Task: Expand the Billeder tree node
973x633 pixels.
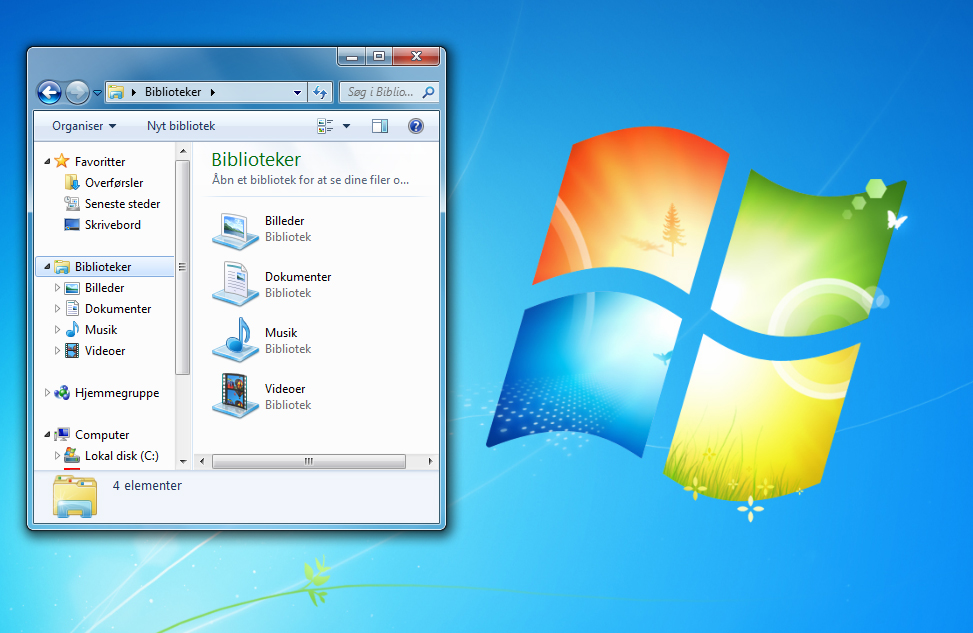Action: point(57,288)
